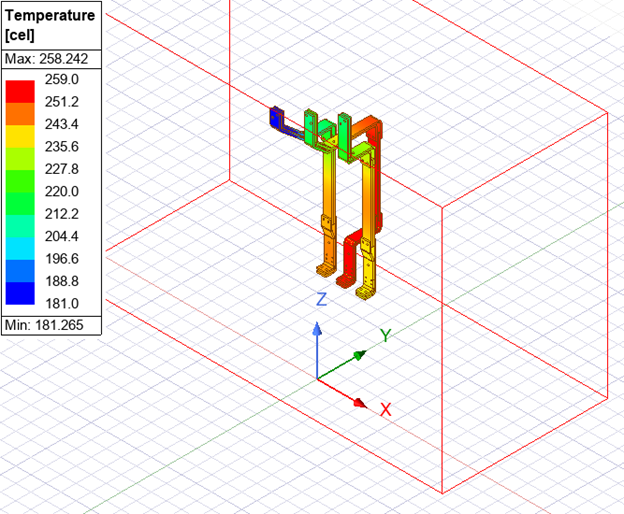Select the Y axis label
The width and height of the screenshot is (624, 514).
coord(385,335)
